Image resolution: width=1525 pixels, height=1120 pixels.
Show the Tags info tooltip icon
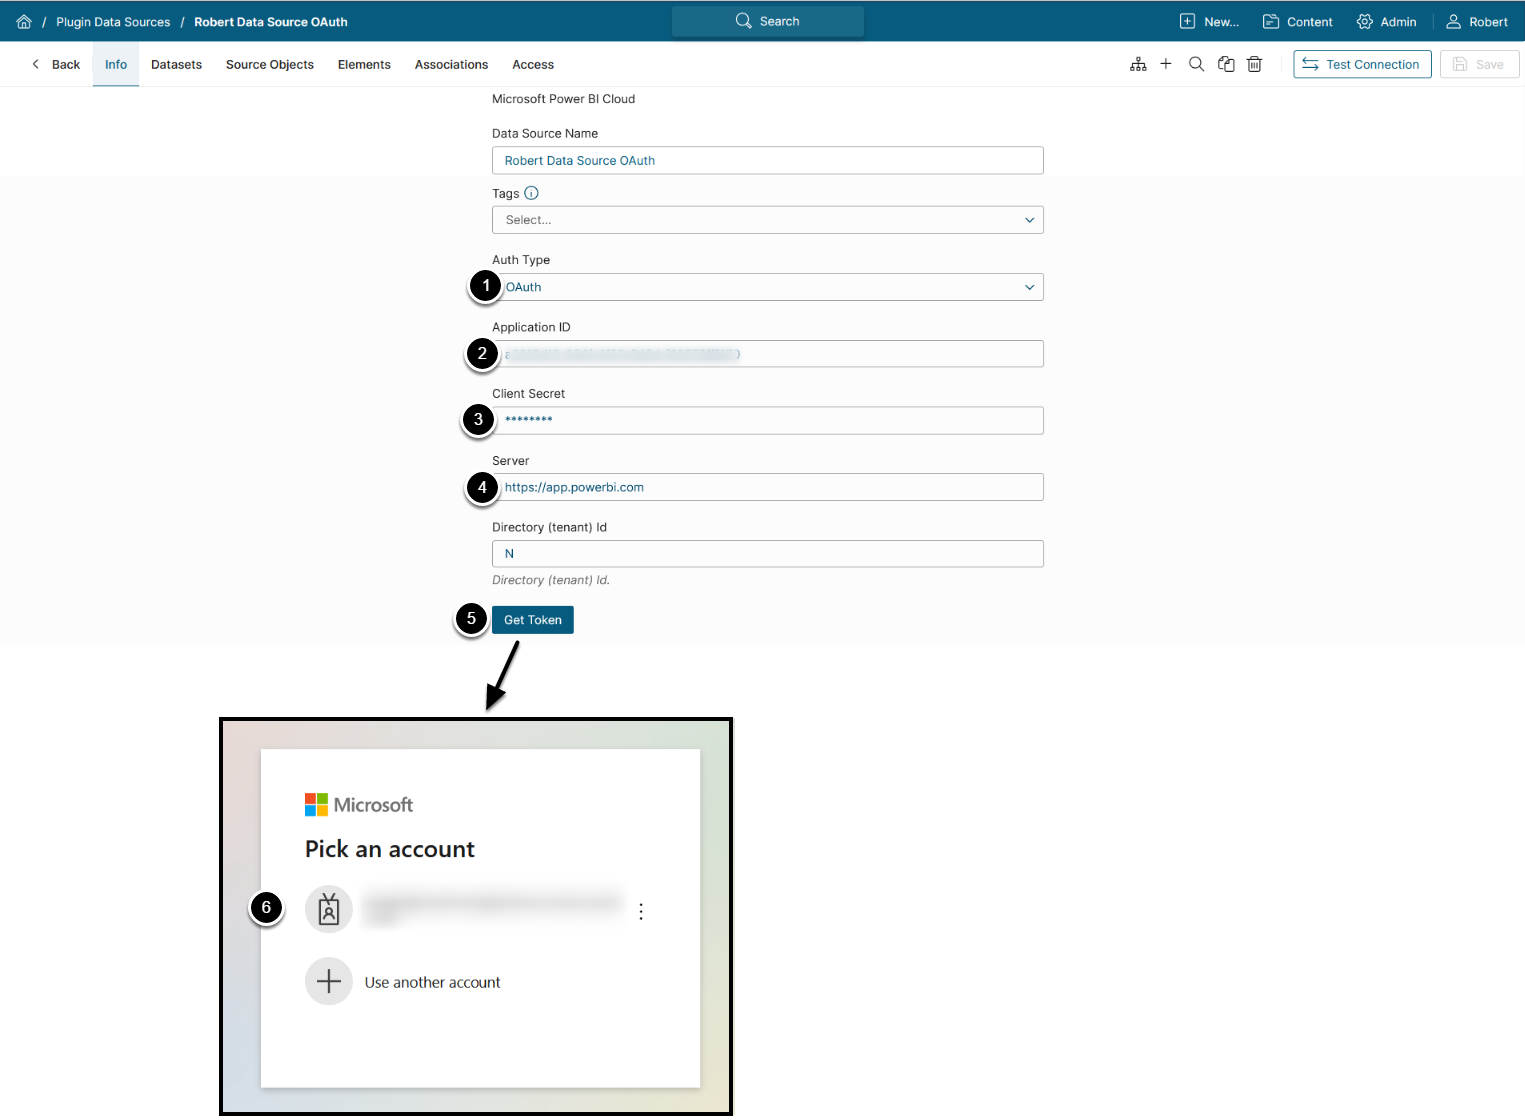click(531, 193)
